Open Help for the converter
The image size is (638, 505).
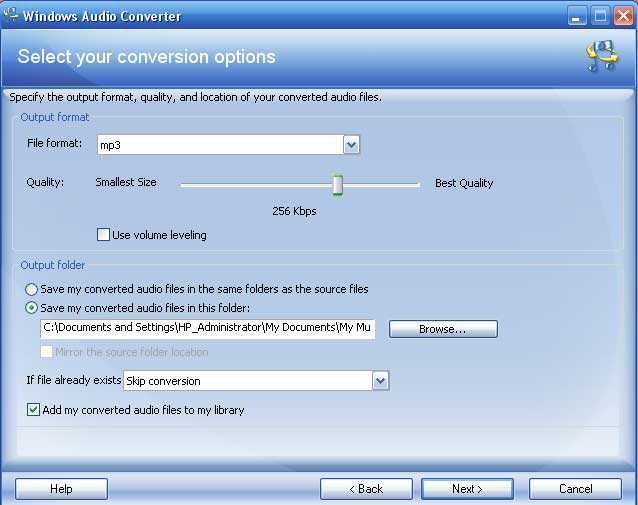61,489
